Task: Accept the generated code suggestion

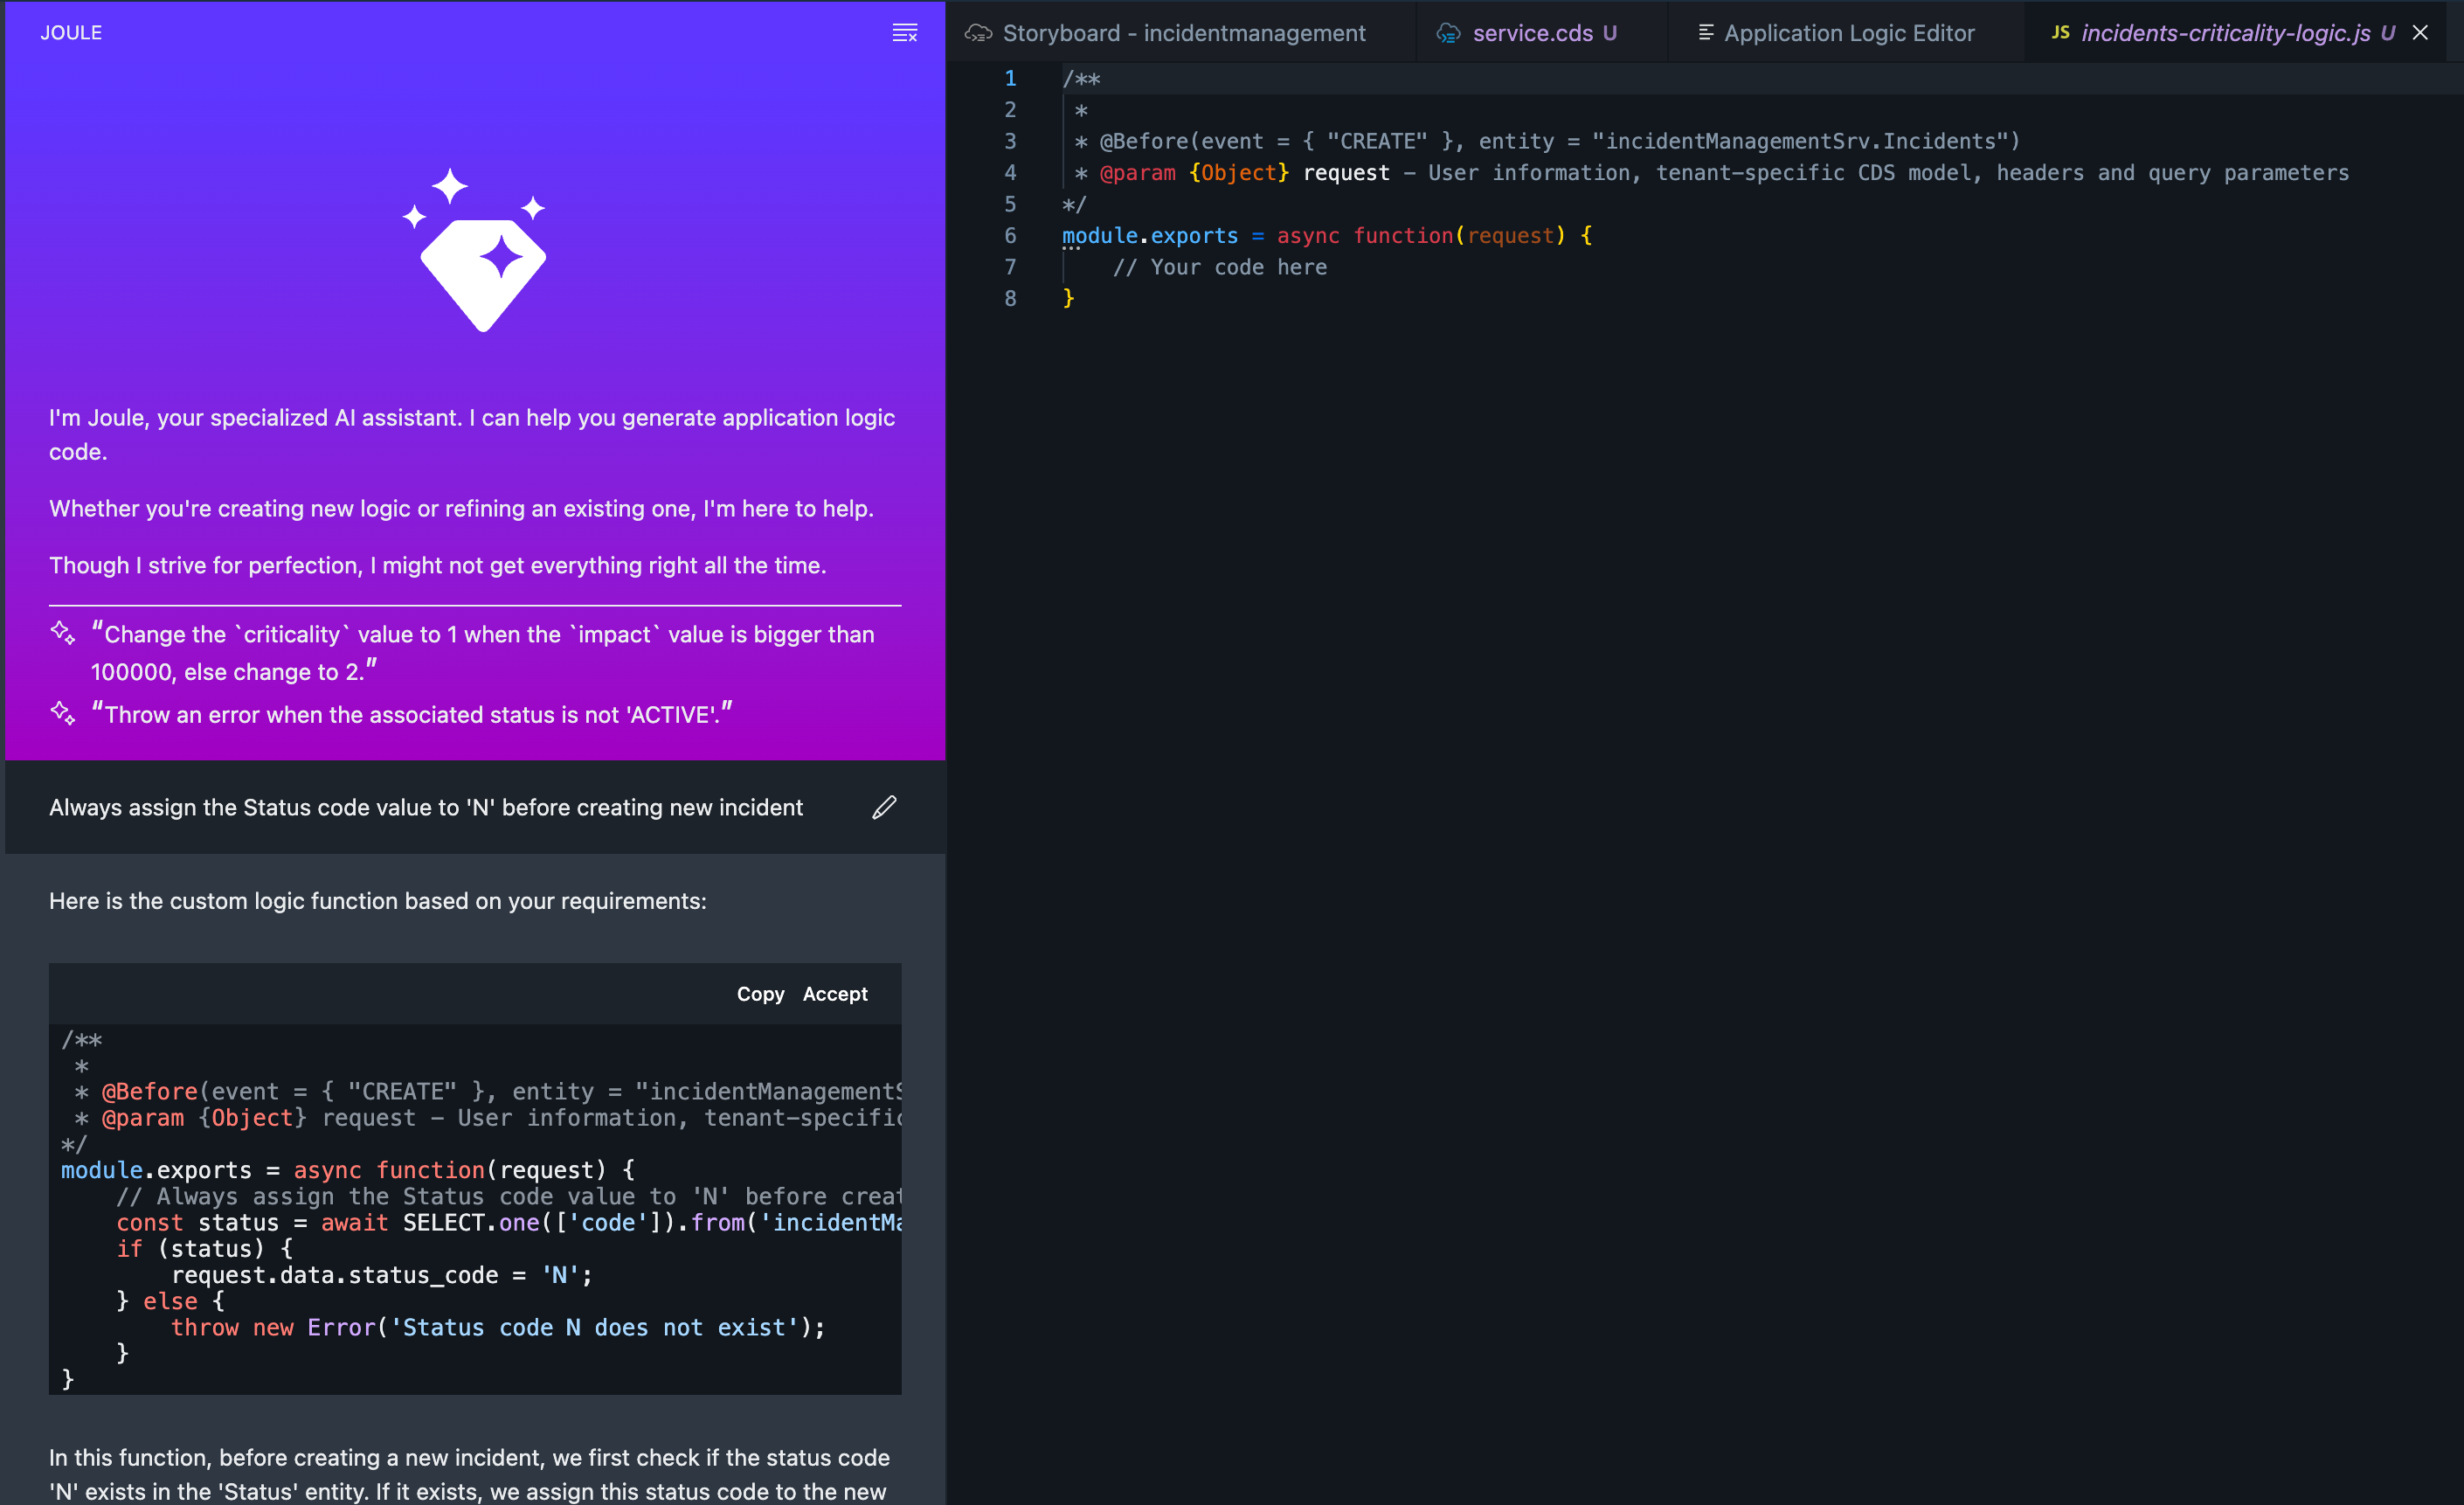Action: pos(835,994)
